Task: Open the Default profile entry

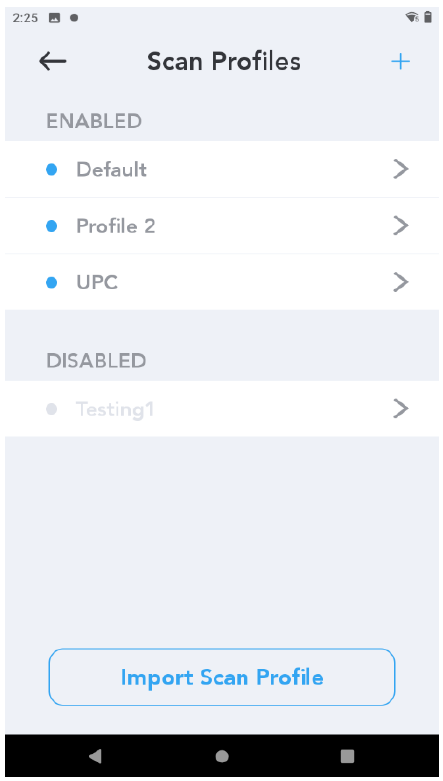Action: [222, 169]
